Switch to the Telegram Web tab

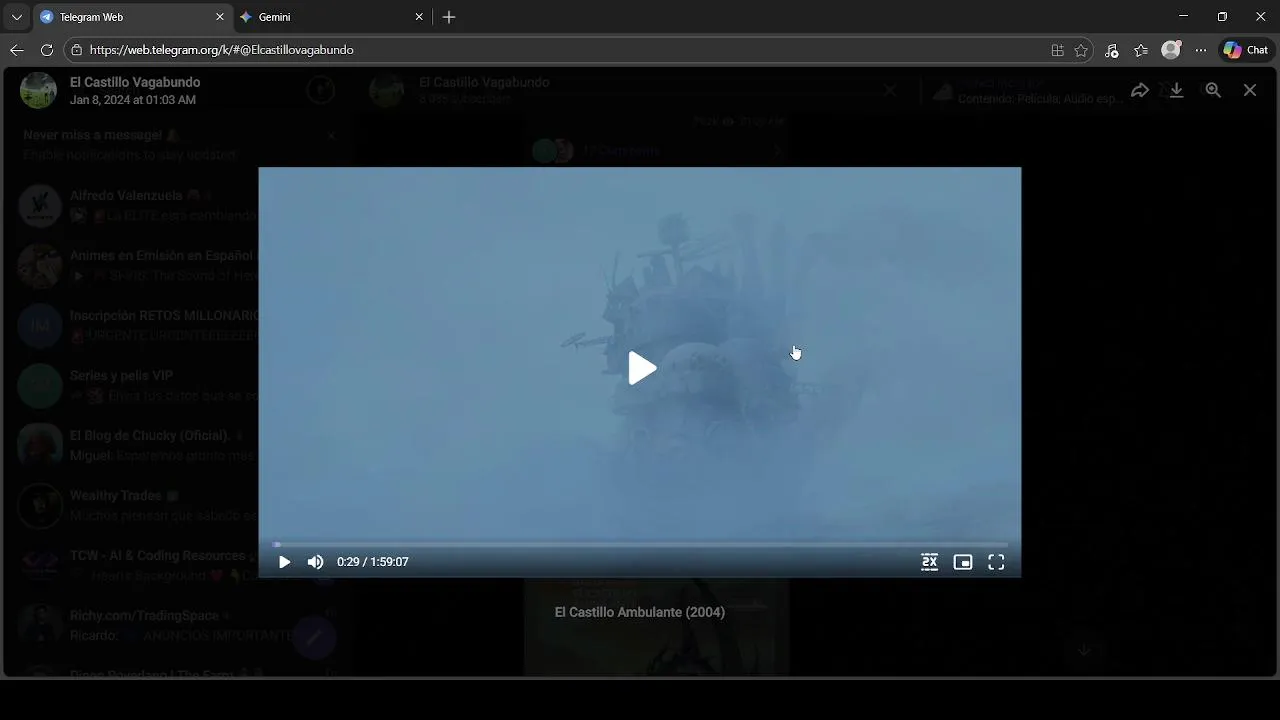click(133, 17)
